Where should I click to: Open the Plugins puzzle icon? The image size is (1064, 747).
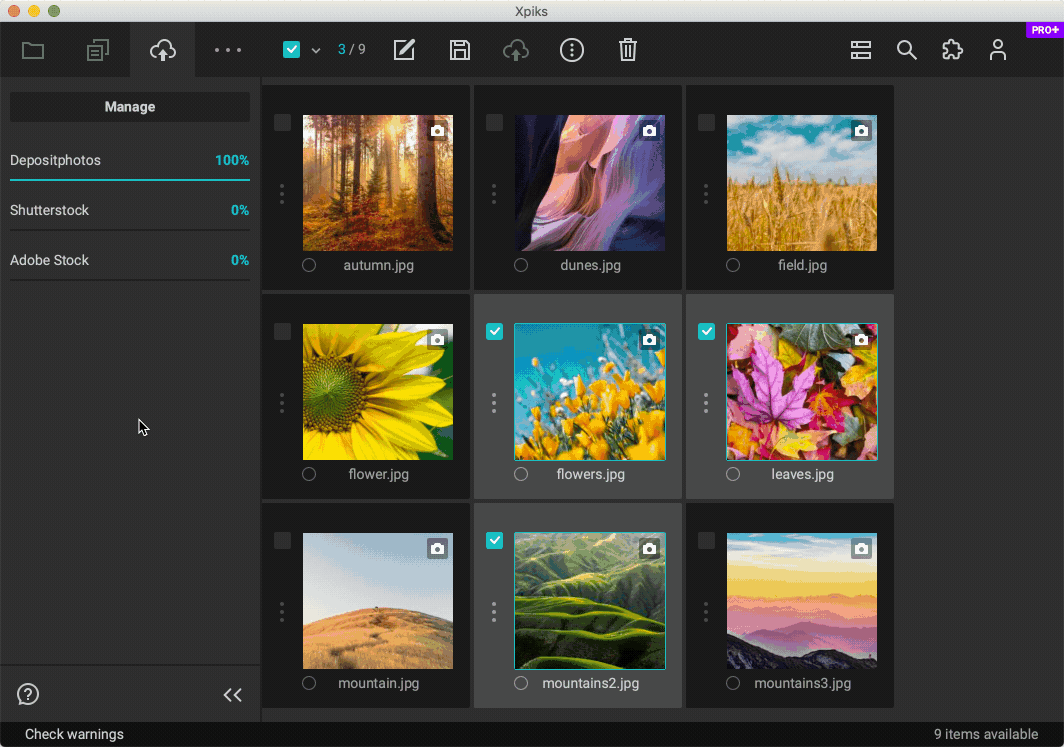click(952, 50)
